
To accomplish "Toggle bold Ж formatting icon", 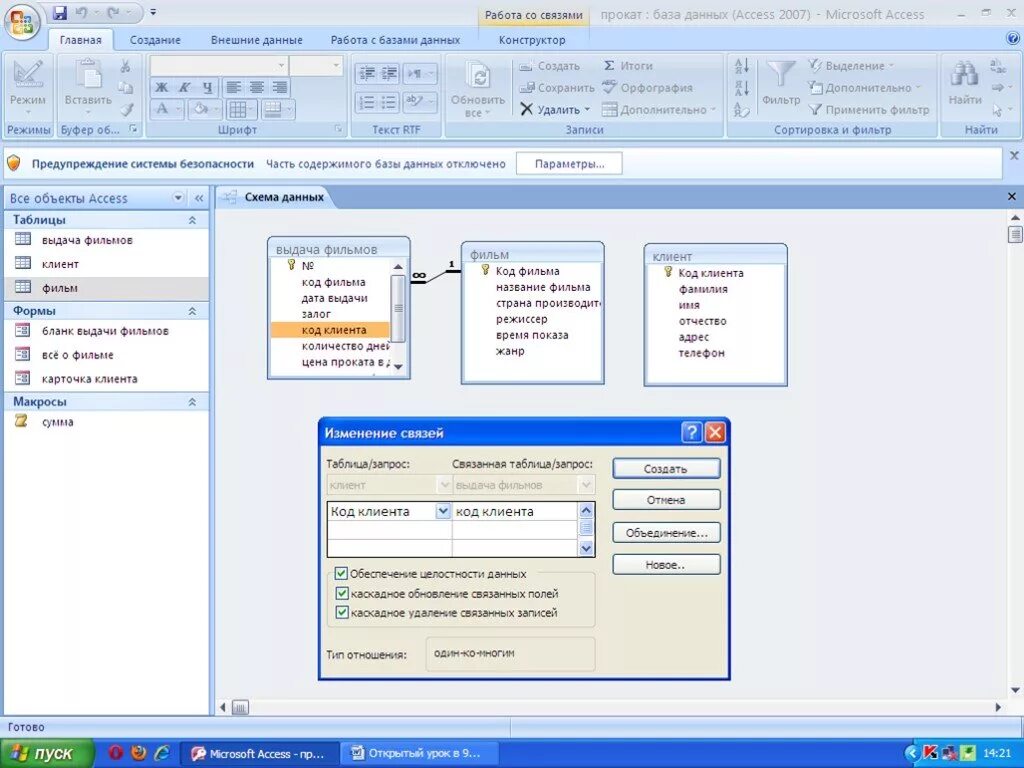I will click(x=161, y=87).
